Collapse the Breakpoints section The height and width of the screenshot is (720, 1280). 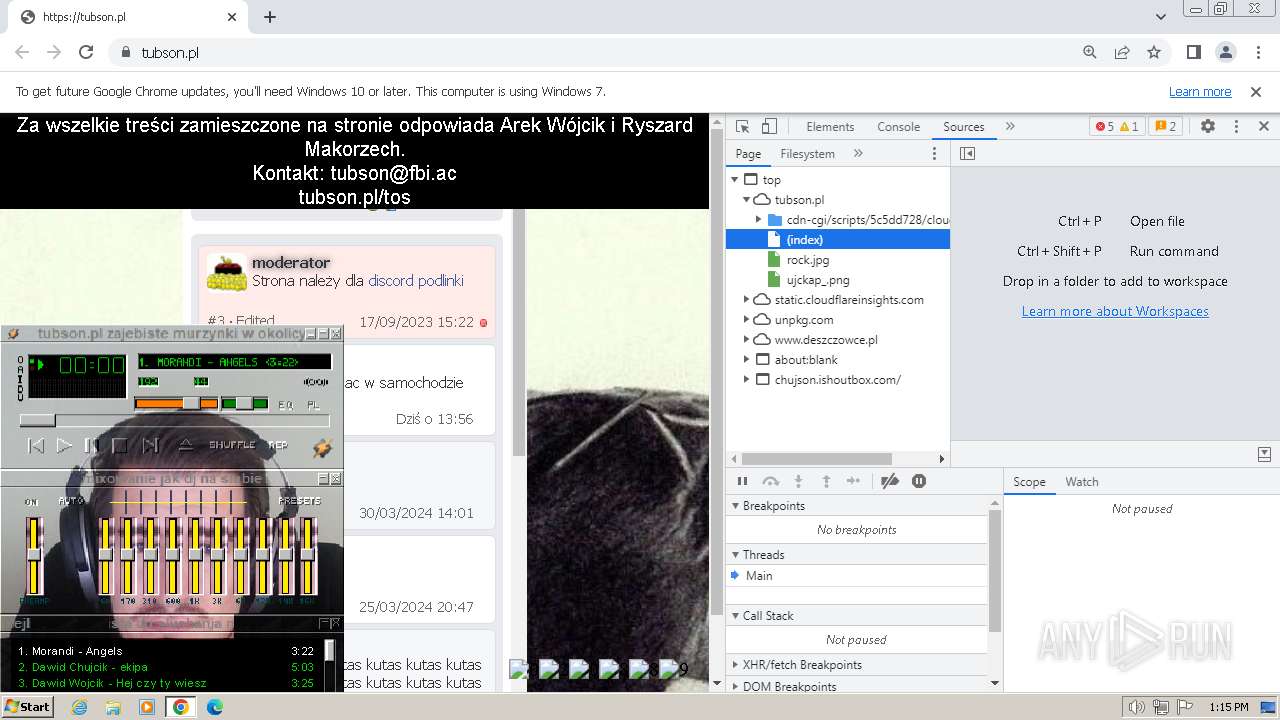pos(736,506)
